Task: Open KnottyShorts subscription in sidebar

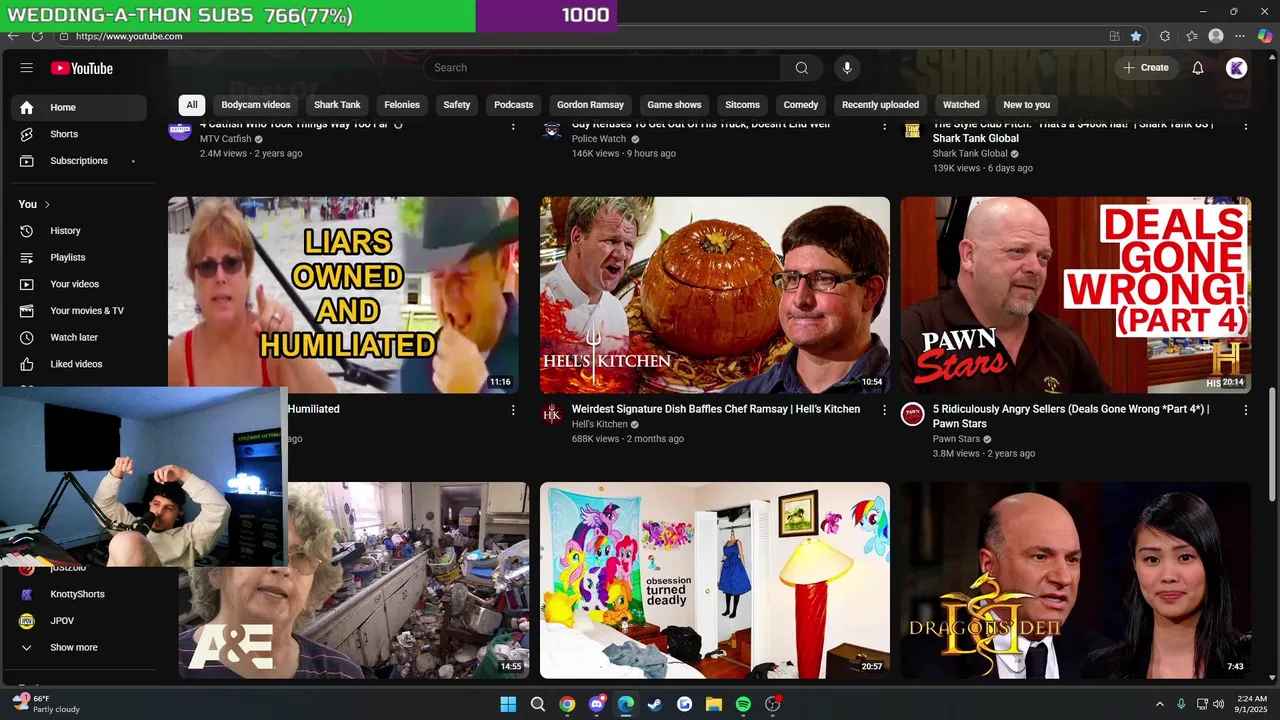Action: pos(79,594)
